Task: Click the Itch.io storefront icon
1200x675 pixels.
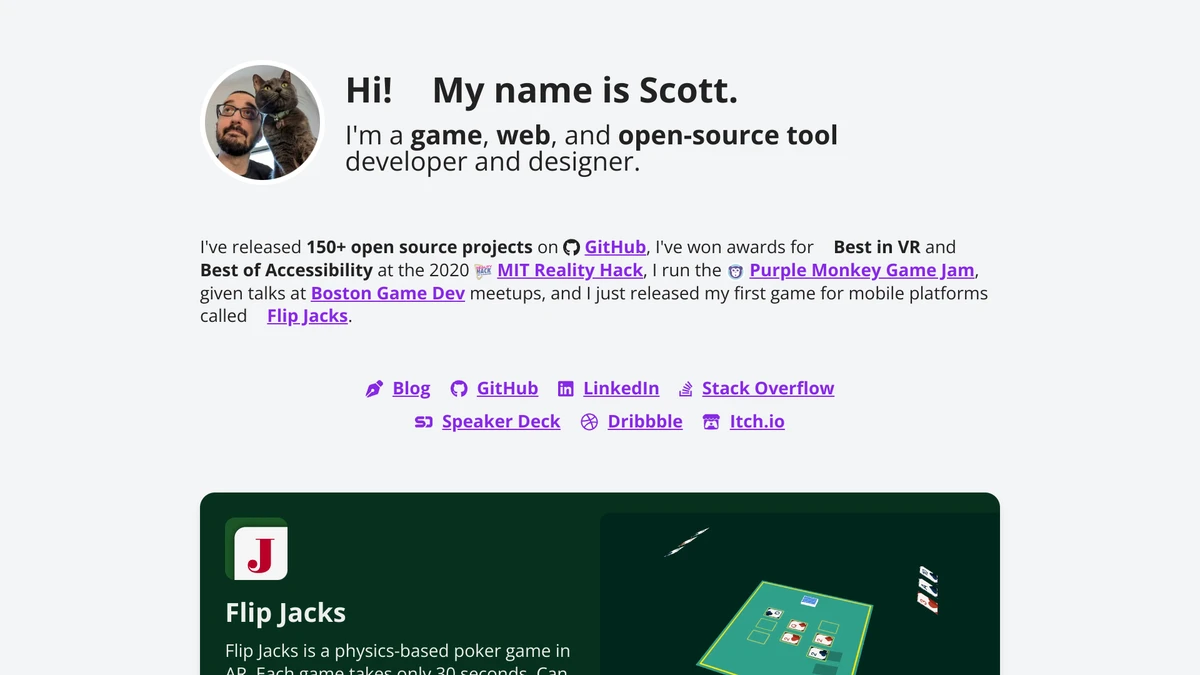Action: click(711, 422)
